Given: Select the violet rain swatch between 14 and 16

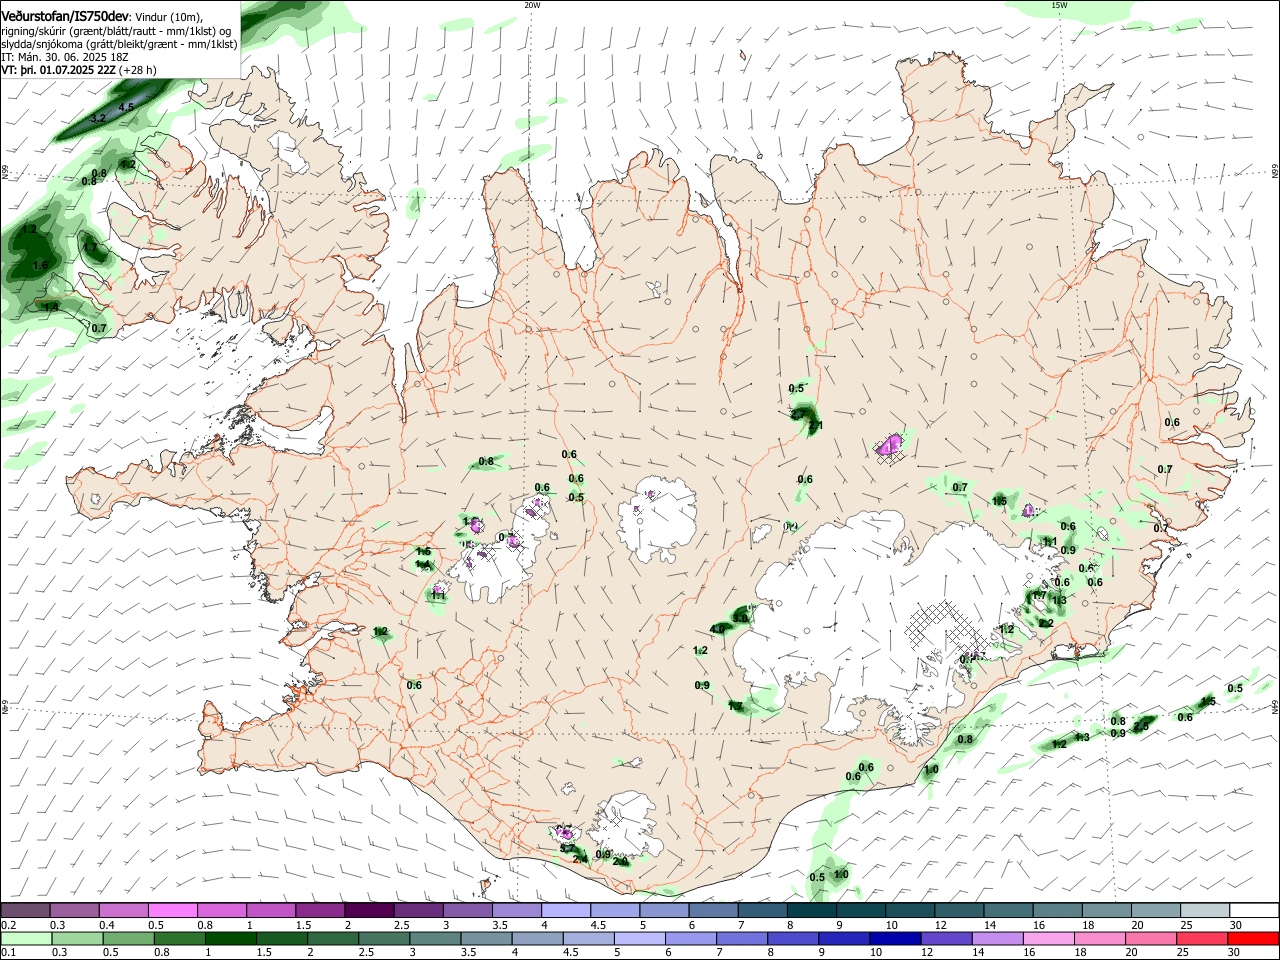Looking at the screenshot, I should 998,938.
